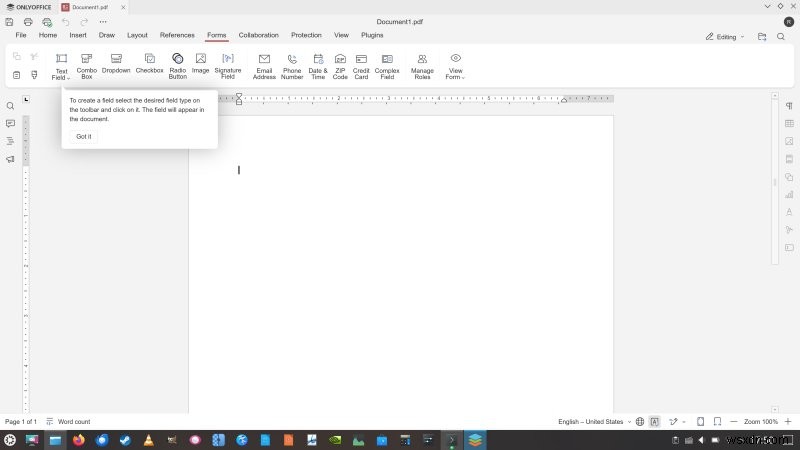Screen dimensions: 800x450
Task: Open Image settings in right sidebar
Action: point(789,141)
